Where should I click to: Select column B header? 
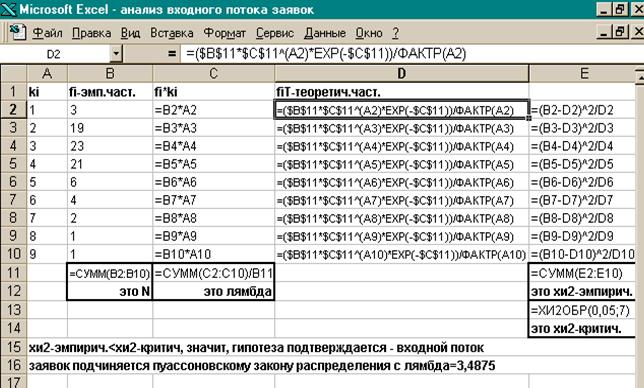click(110, 74)
